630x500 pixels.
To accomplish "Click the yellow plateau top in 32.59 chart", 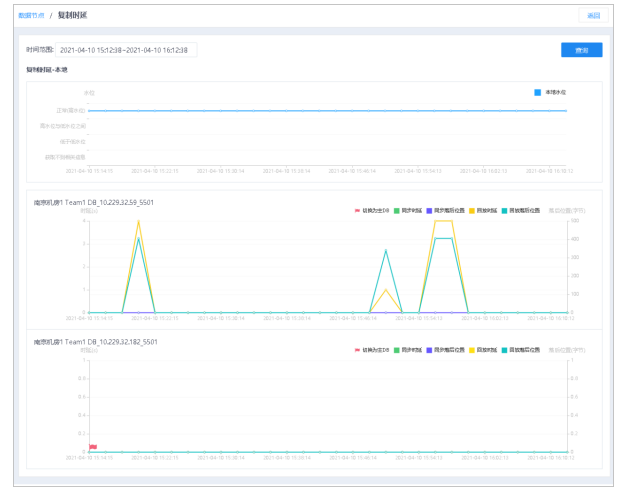I will [444, 221].
